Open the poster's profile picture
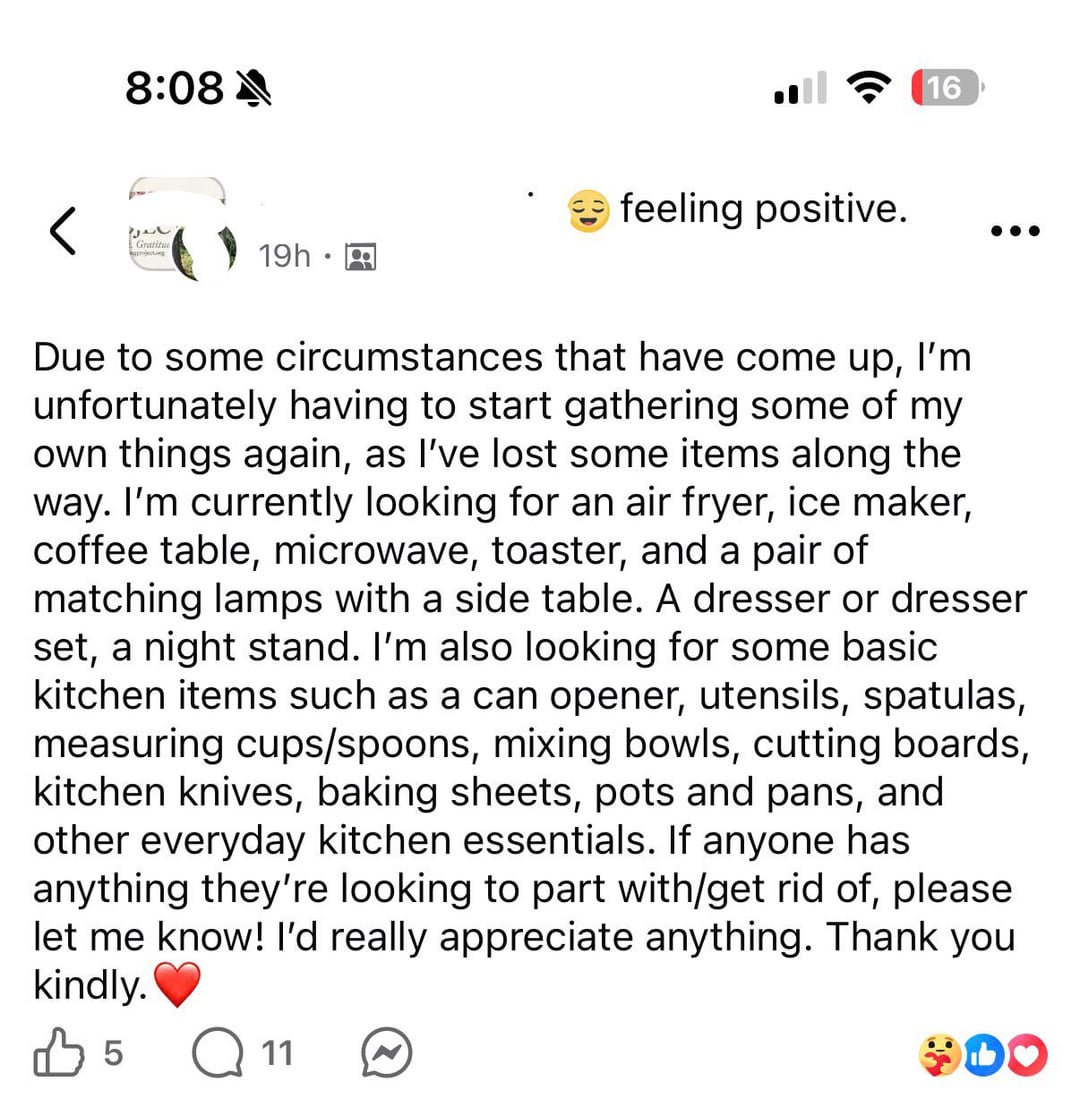This screenshot has width=1080, height=1107. point(182,230)
